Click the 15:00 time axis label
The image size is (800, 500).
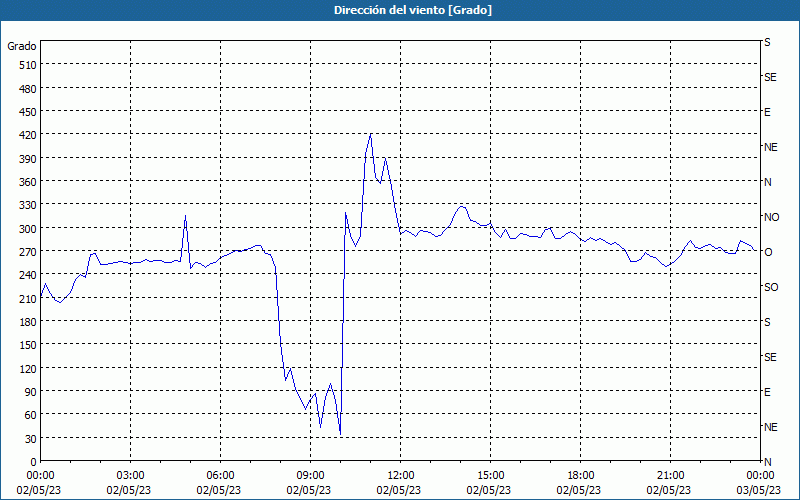[491, 476]
